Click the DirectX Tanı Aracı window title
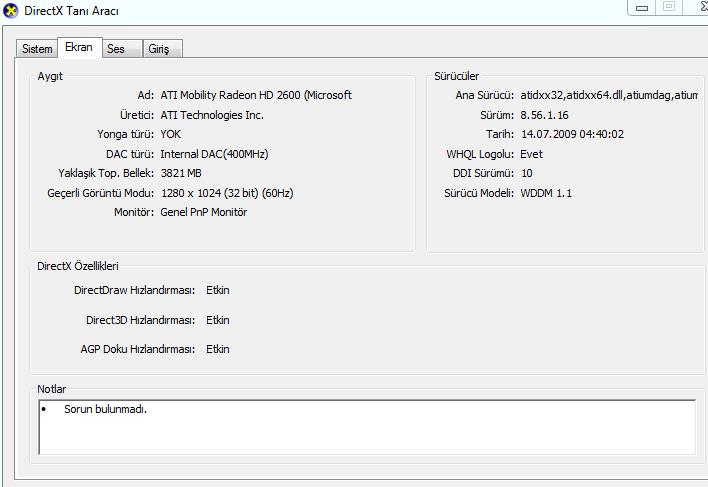Viewport: 708px width, 487px height. click(x=71, y=11)
